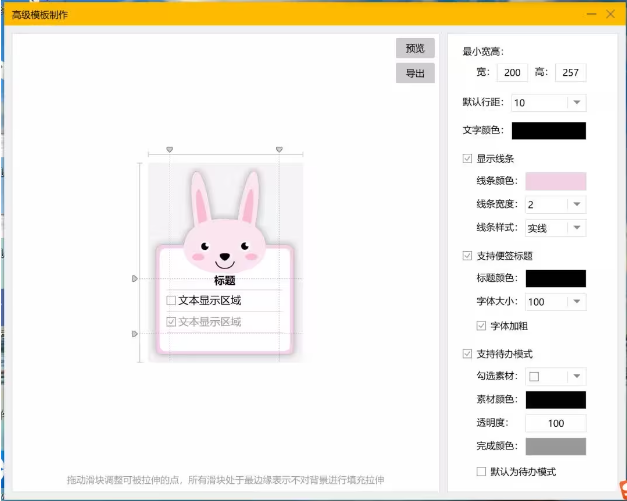Open the 默认行距 dropdown

pos(575,103)
